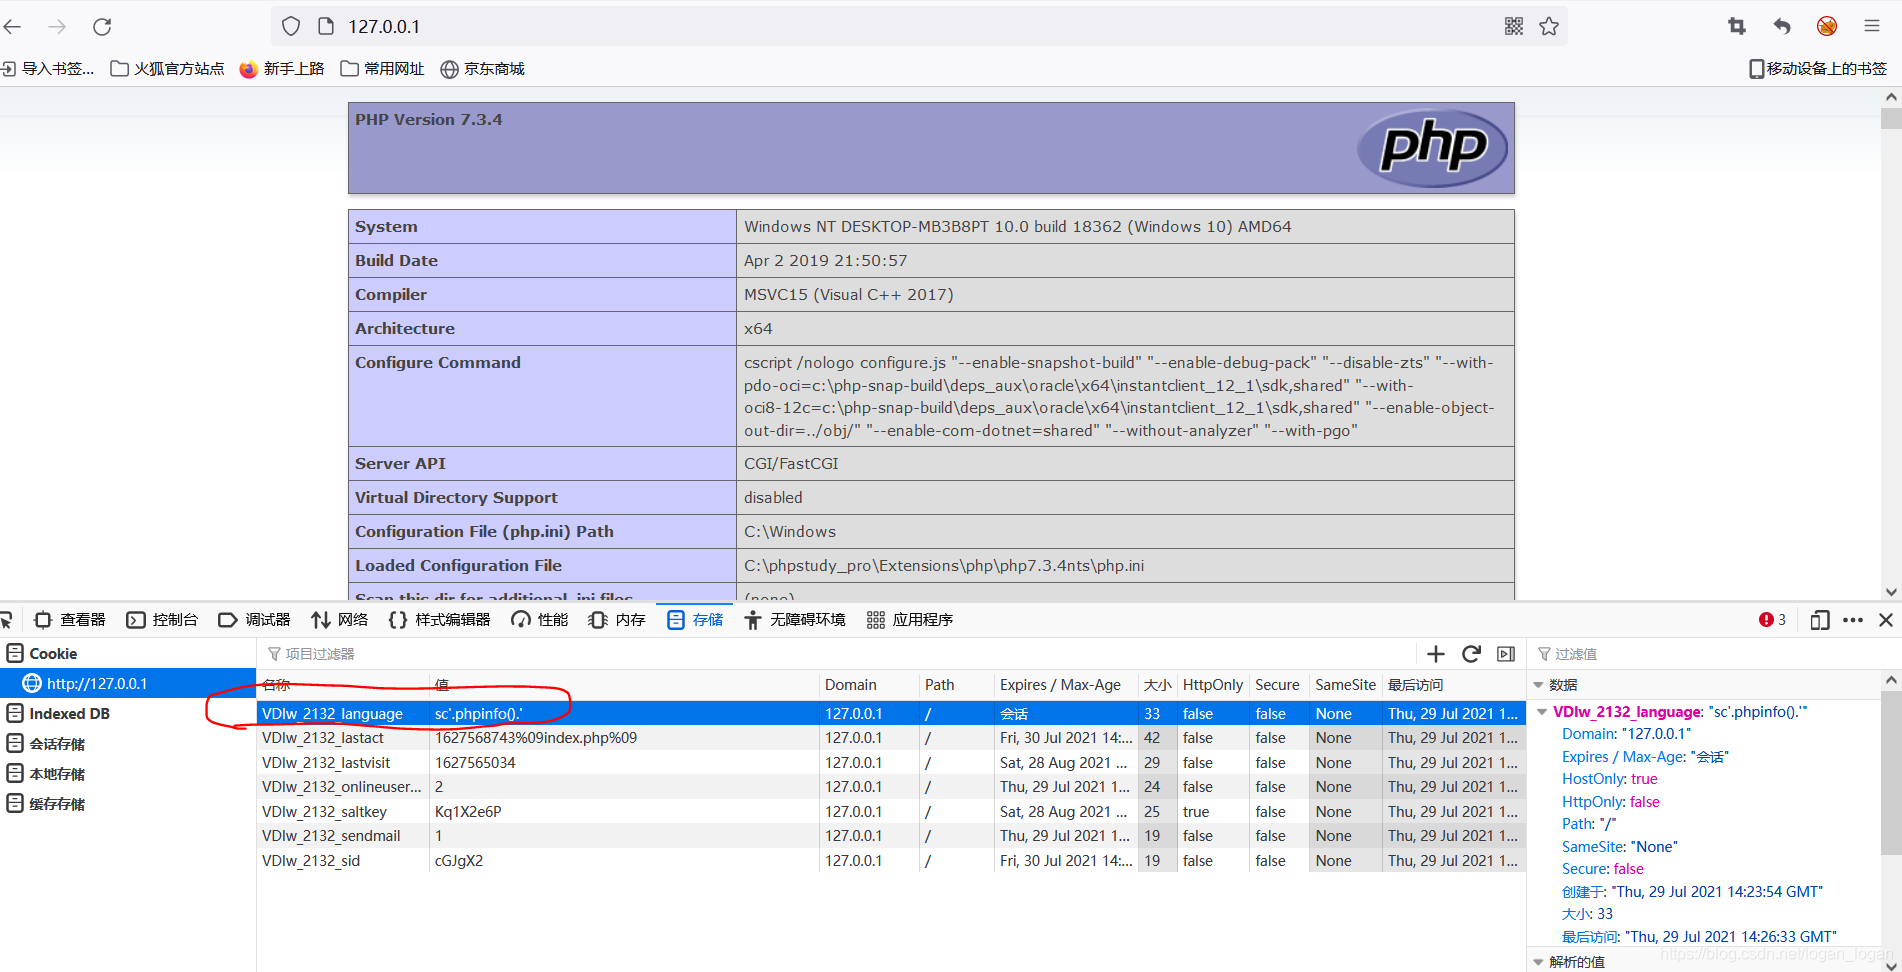Sort cookies by 最后访问 column header
Screen dimensions: 1902x972
coord(1454,685)
